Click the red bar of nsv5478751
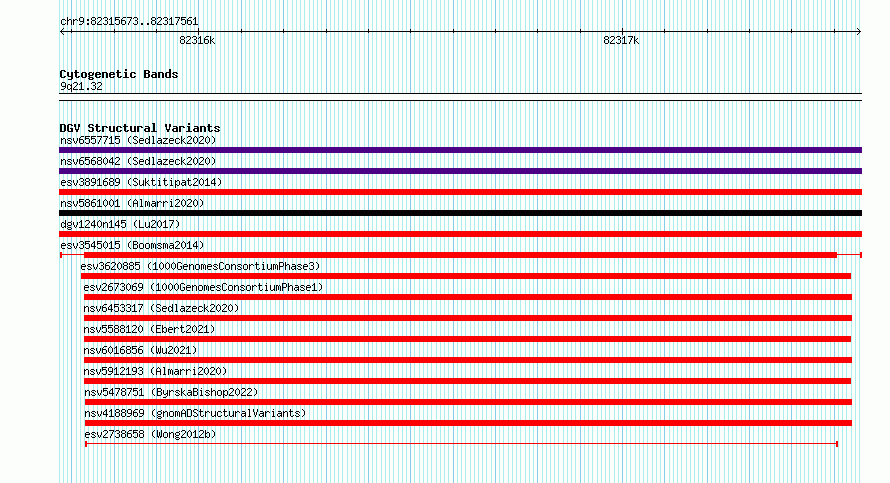Image resolution: width=890 pixels, height=483 pixels. pyautogui.click(x=468, y=402)
